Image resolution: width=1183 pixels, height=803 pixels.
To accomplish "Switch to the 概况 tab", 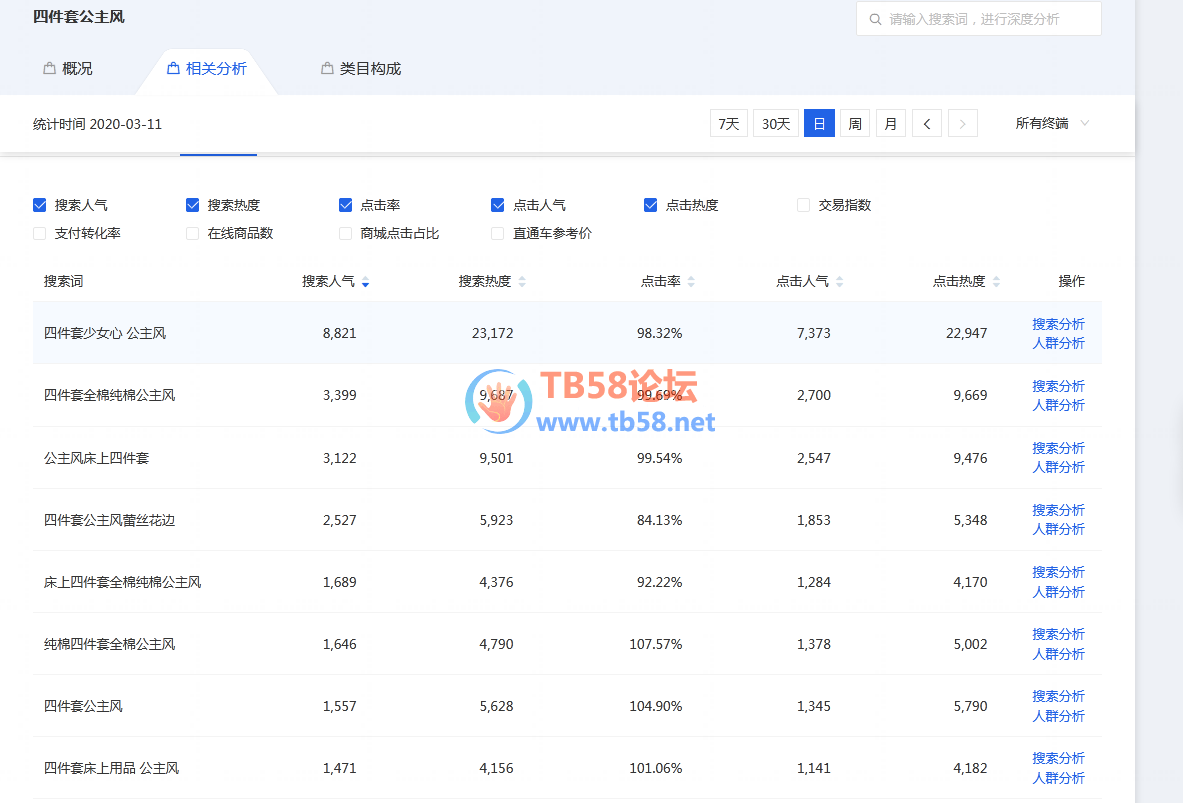I will [x=68, y=69].
